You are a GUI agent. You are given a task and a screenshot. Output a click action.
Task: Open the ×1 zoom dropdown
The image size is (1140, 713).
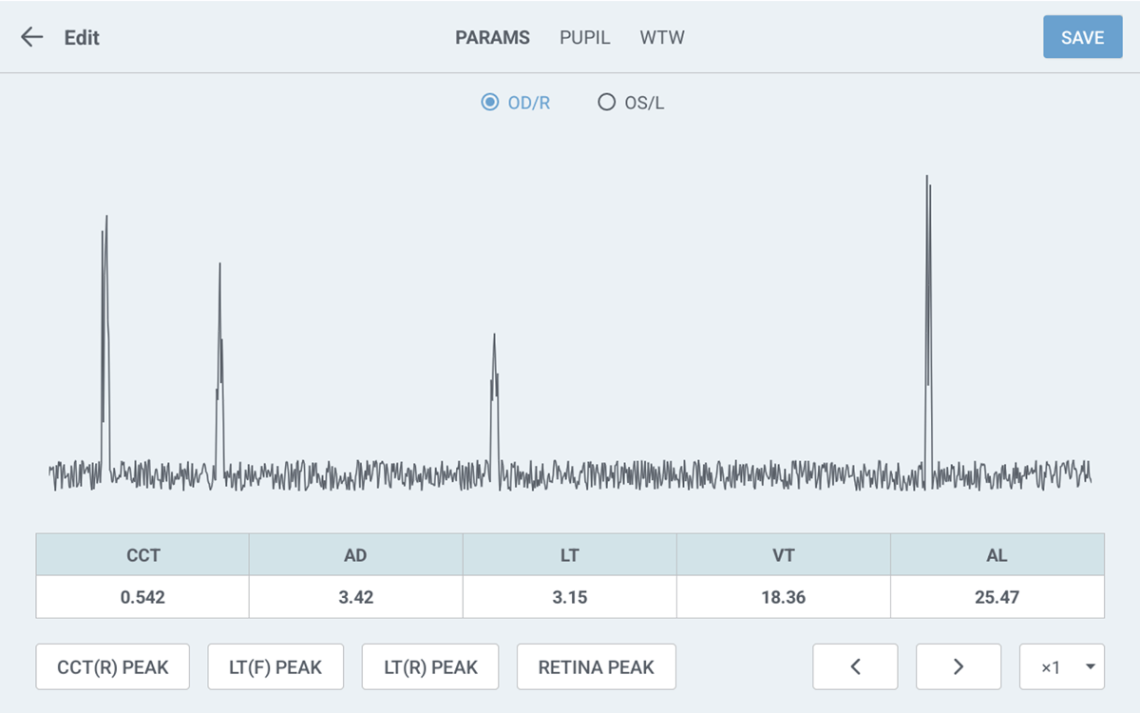click(1061, 667)
